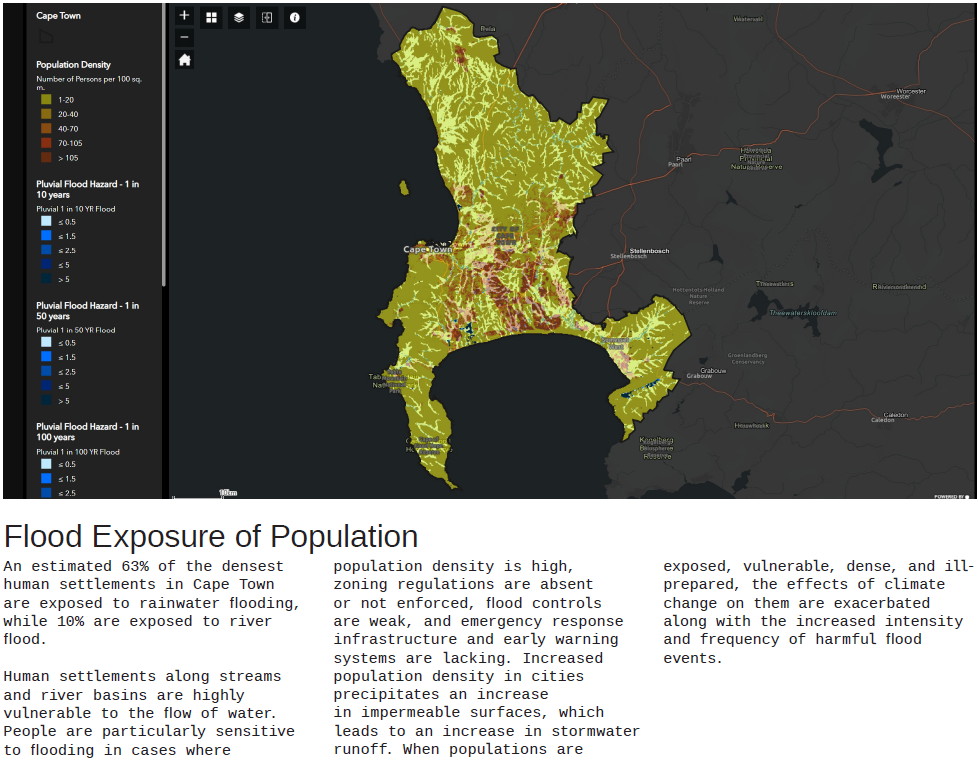Screen dimensions: 978x767
Task: Click the Stellenbosch label on the map
Action: [650, 251]
